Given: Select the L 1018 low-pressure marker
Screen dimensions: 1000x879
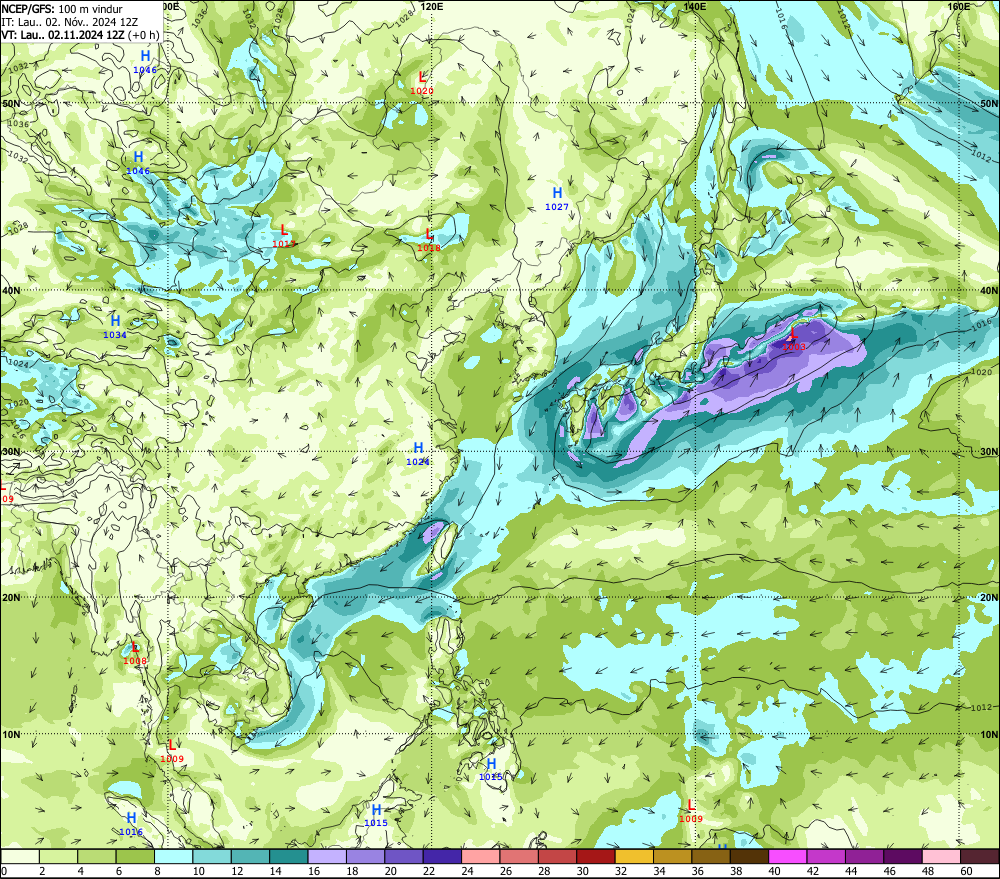Looking at the screenshot, I should coord(429,240).
